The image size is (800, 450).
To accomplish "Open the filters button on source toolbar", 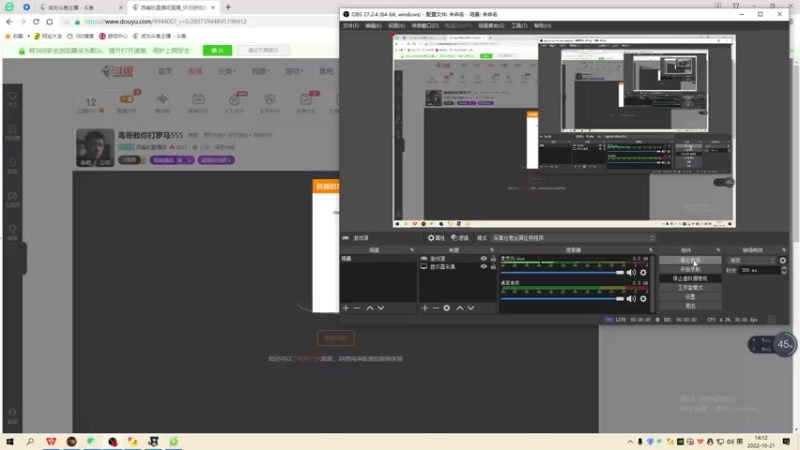I will 460,238.
